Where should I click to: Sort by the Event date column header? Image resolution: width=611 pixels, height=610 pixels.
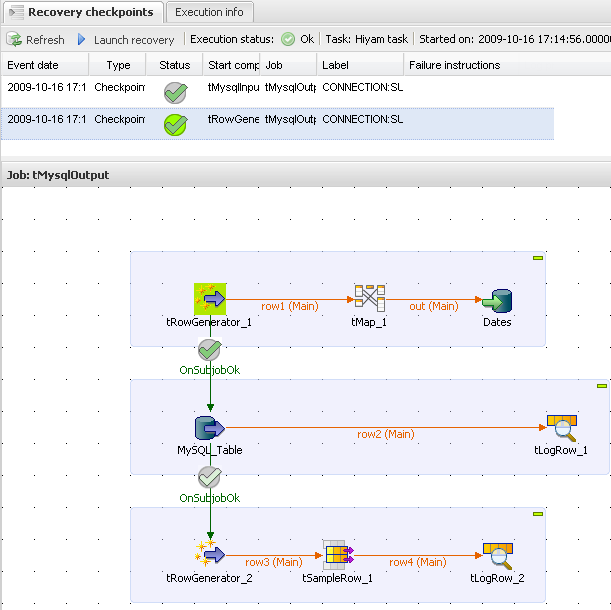click(45, 65)
